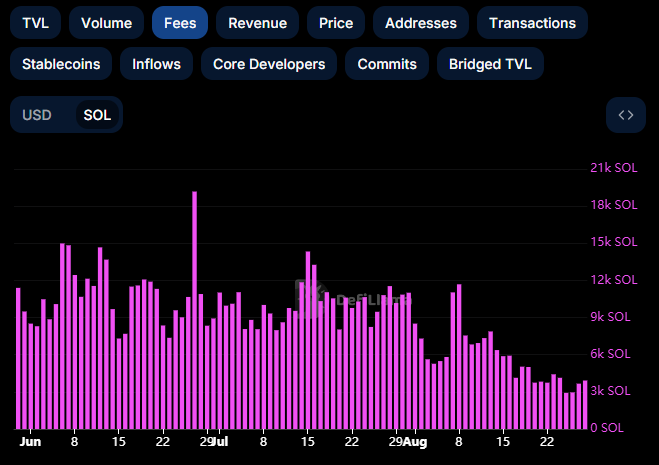Click the 21k SOL axis label
659x465 pixels.
tap(612, 167)
